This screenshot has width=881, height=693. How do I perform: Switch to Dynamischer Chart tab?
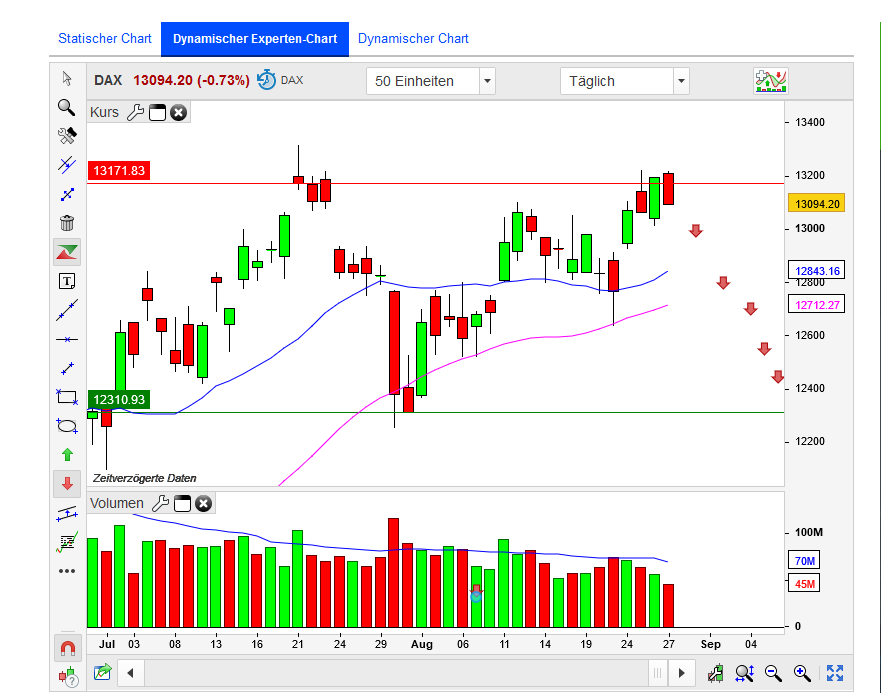point(413,38)
